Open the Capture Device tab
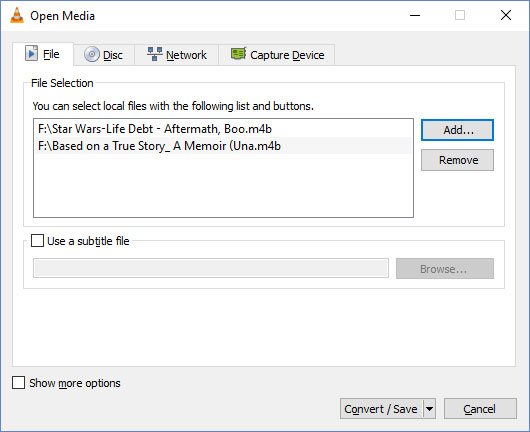This screenshot has width=530, height=432. (x=277, y=55)
